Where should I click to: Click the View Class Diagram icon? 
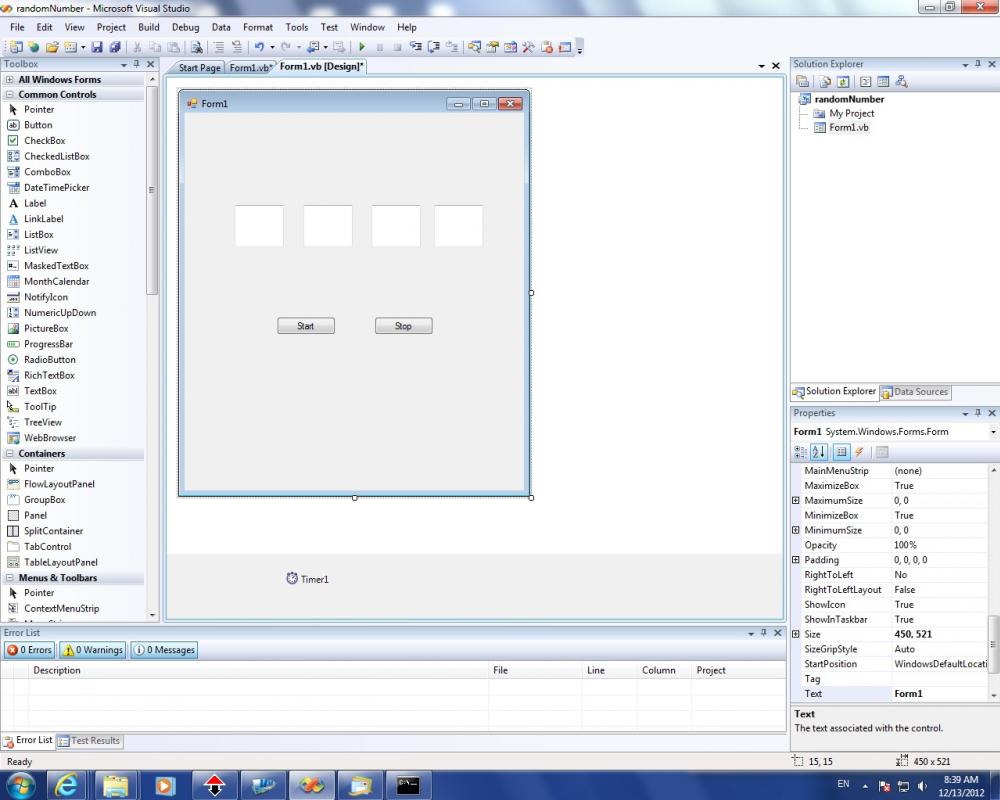pyautogui.click(x=901, y=81)
